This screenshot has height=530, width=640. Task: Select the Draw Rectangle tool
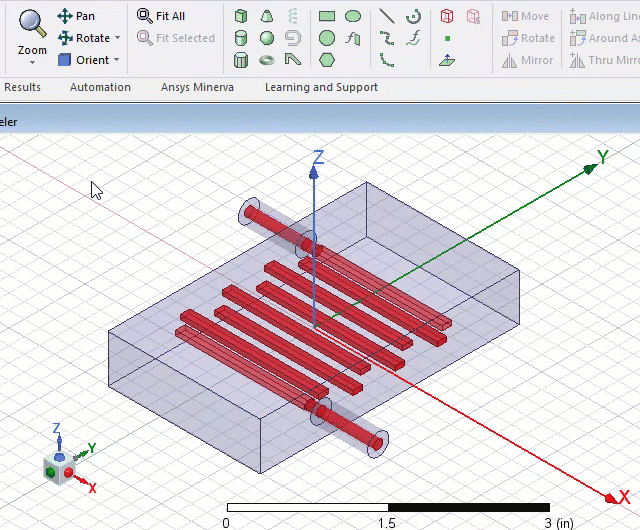pyautogui.click(x=327, y=16)
